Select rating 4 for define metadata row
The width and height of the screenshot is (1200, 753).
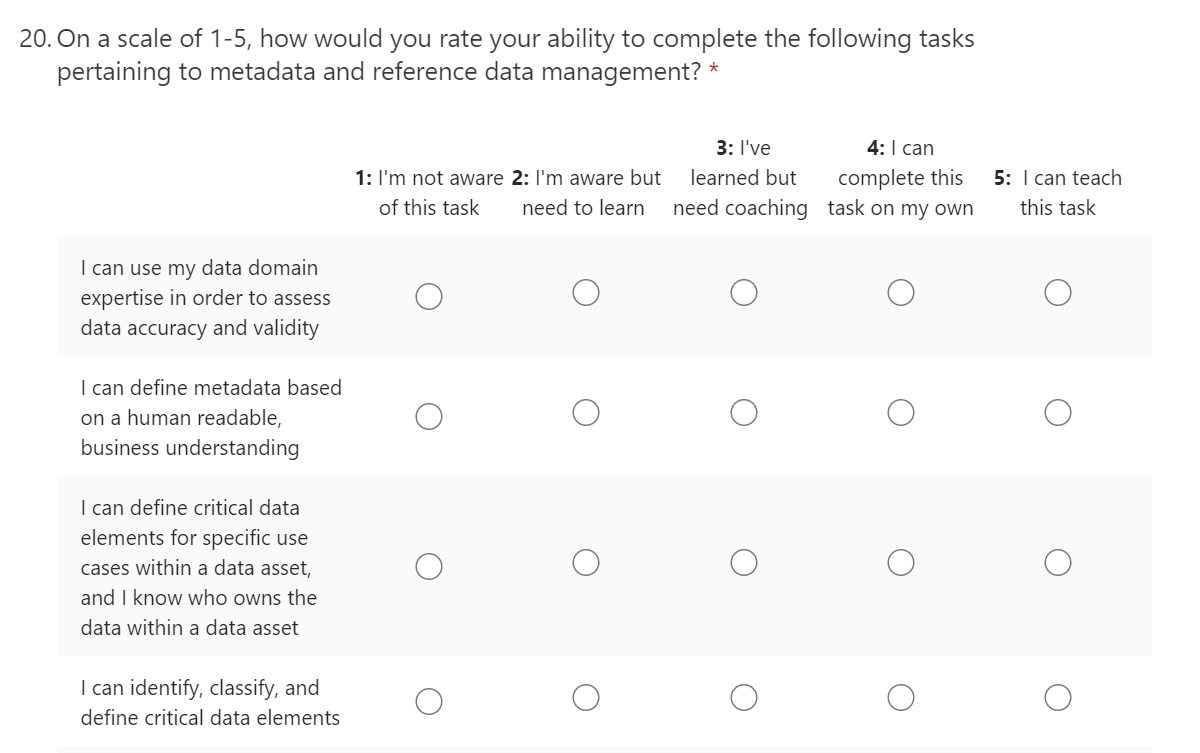tap(900, 412)
